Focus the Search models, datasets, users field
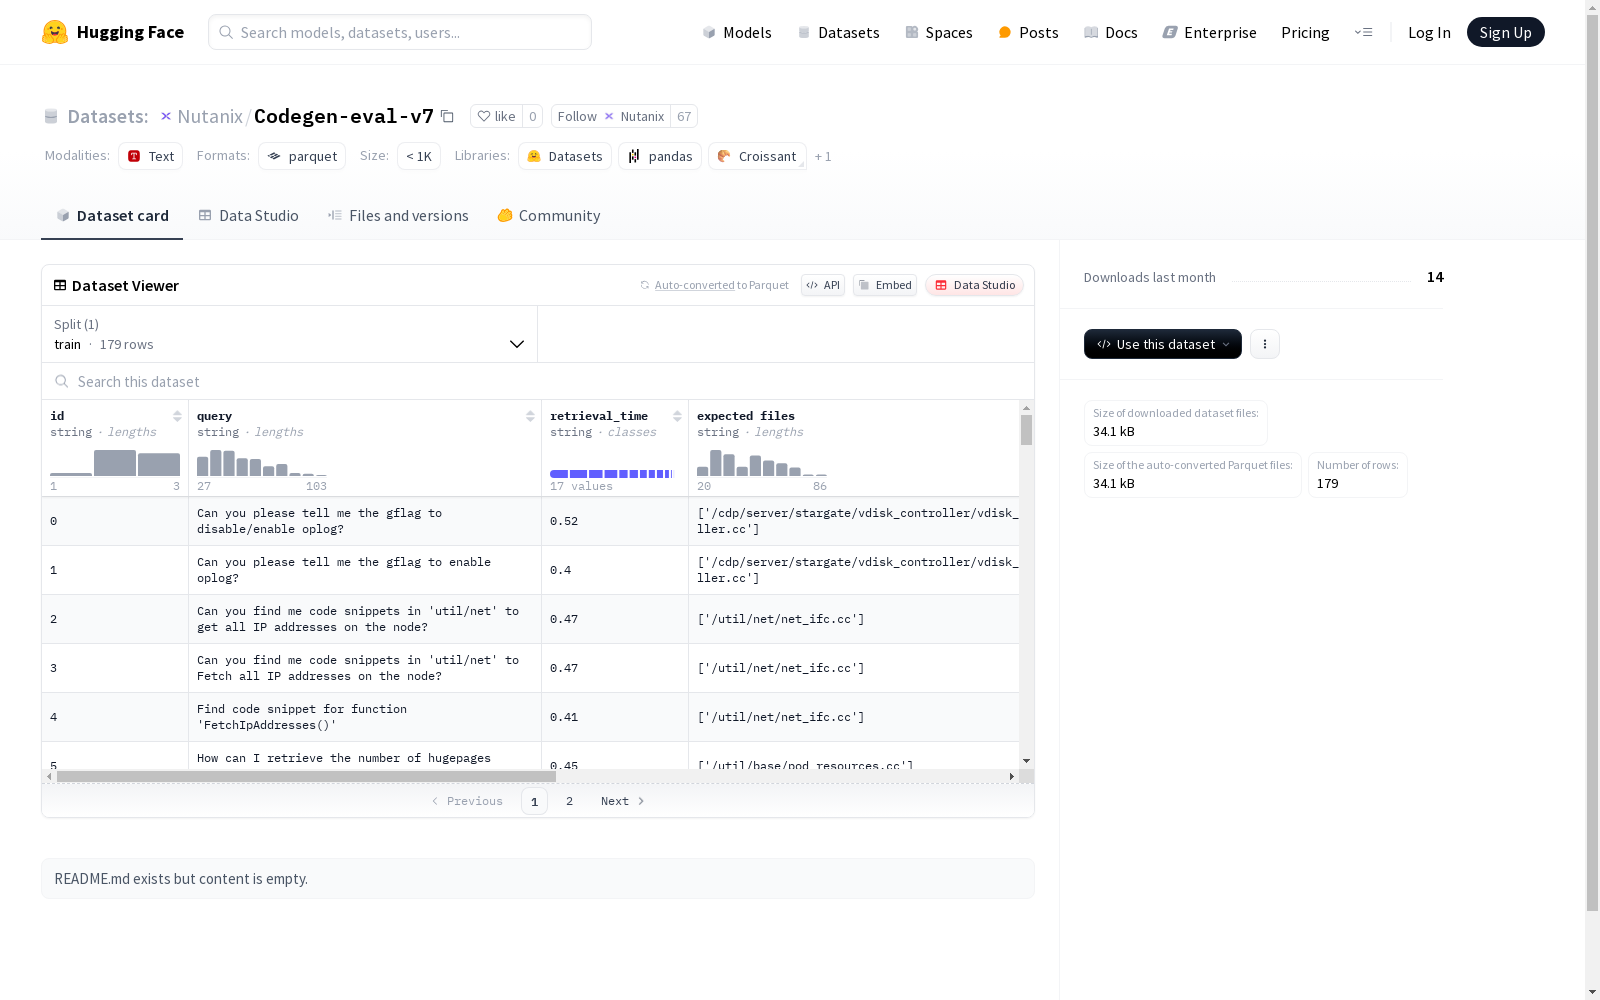 pos(400,32)
